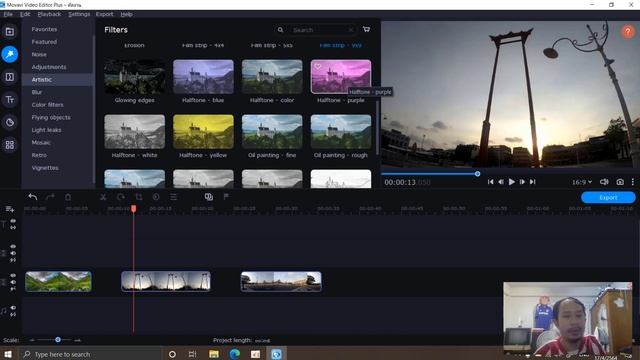Open the More tools grid icon

10,145
